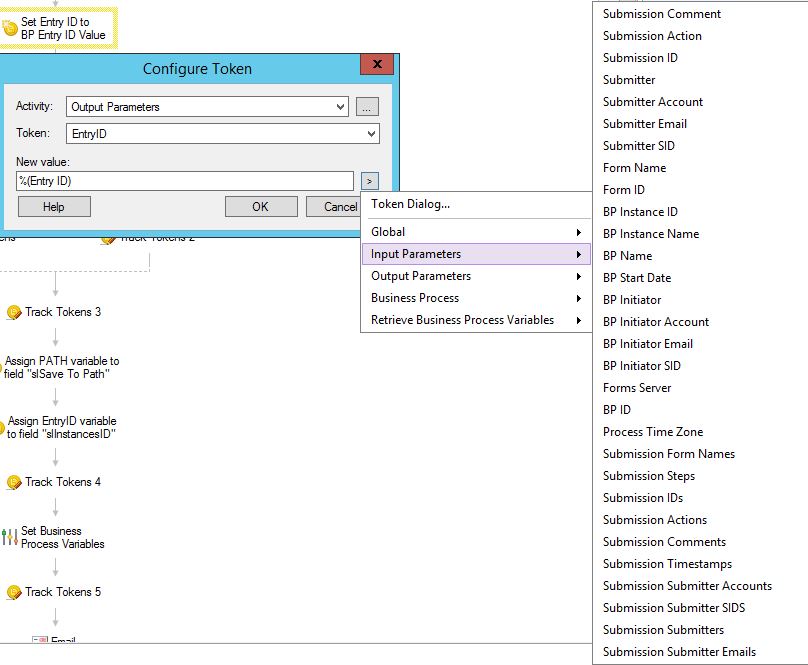This screenshot has width=808, height=665.
Task: Click the OK button
Action: [x=260, y=207]
